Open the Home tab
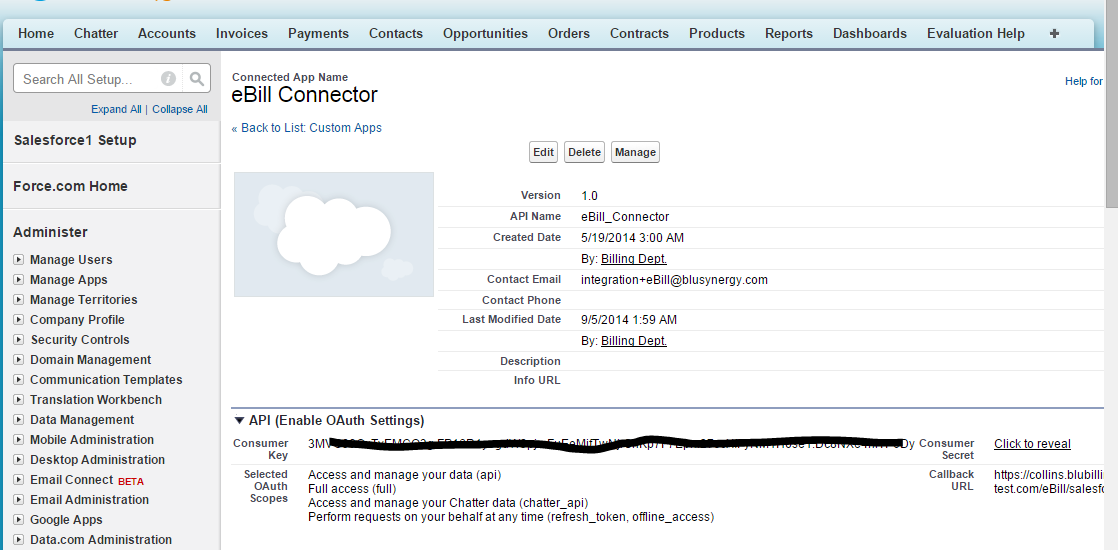The height and width of the screenshot is (550, 1118). click(x=36, y=34)
